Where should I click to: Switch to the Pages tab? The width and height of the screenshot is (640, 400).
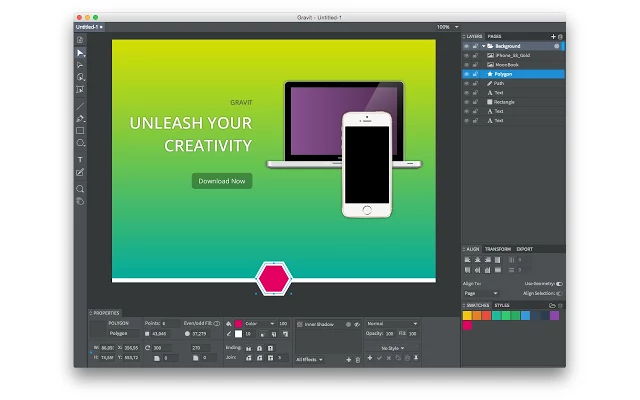pyautogui.click(x=494, y=36)
